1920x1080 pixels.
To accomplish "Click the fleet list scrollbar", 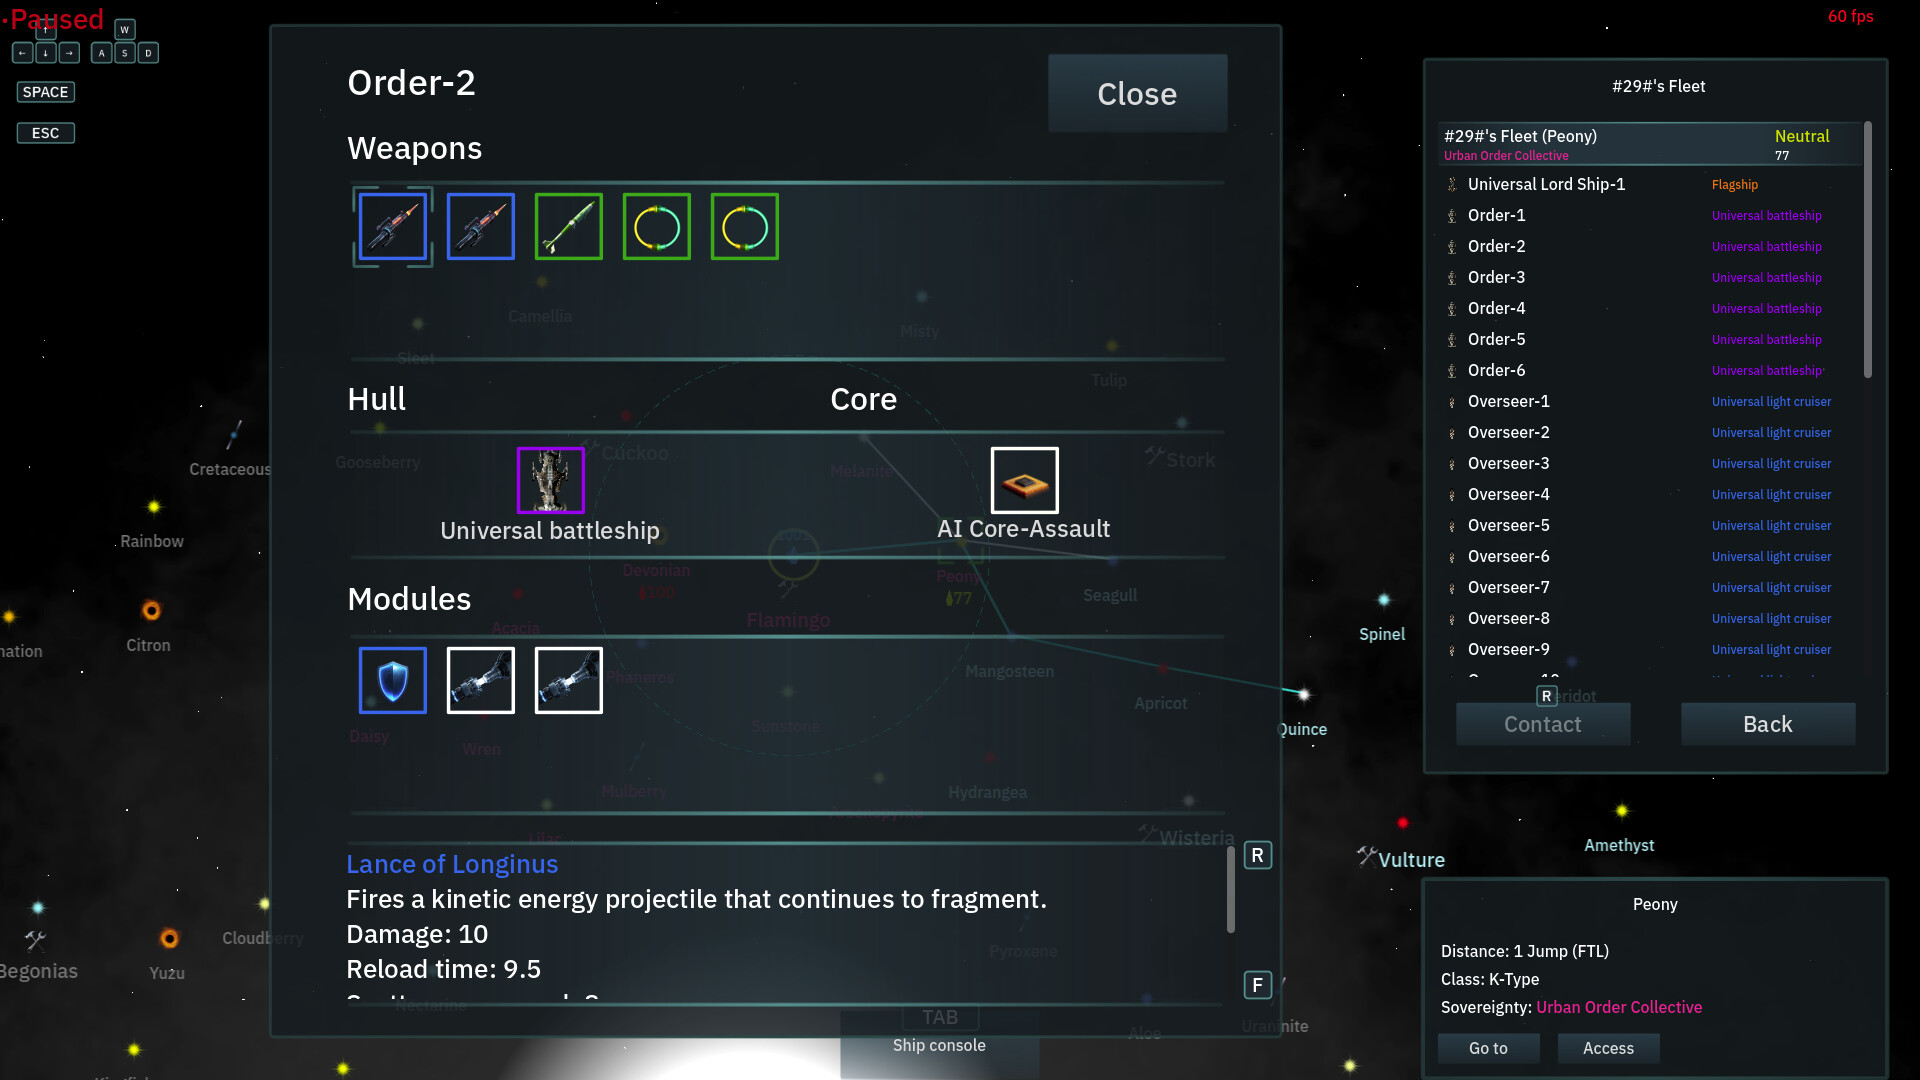I will (x=1867, y=250).
